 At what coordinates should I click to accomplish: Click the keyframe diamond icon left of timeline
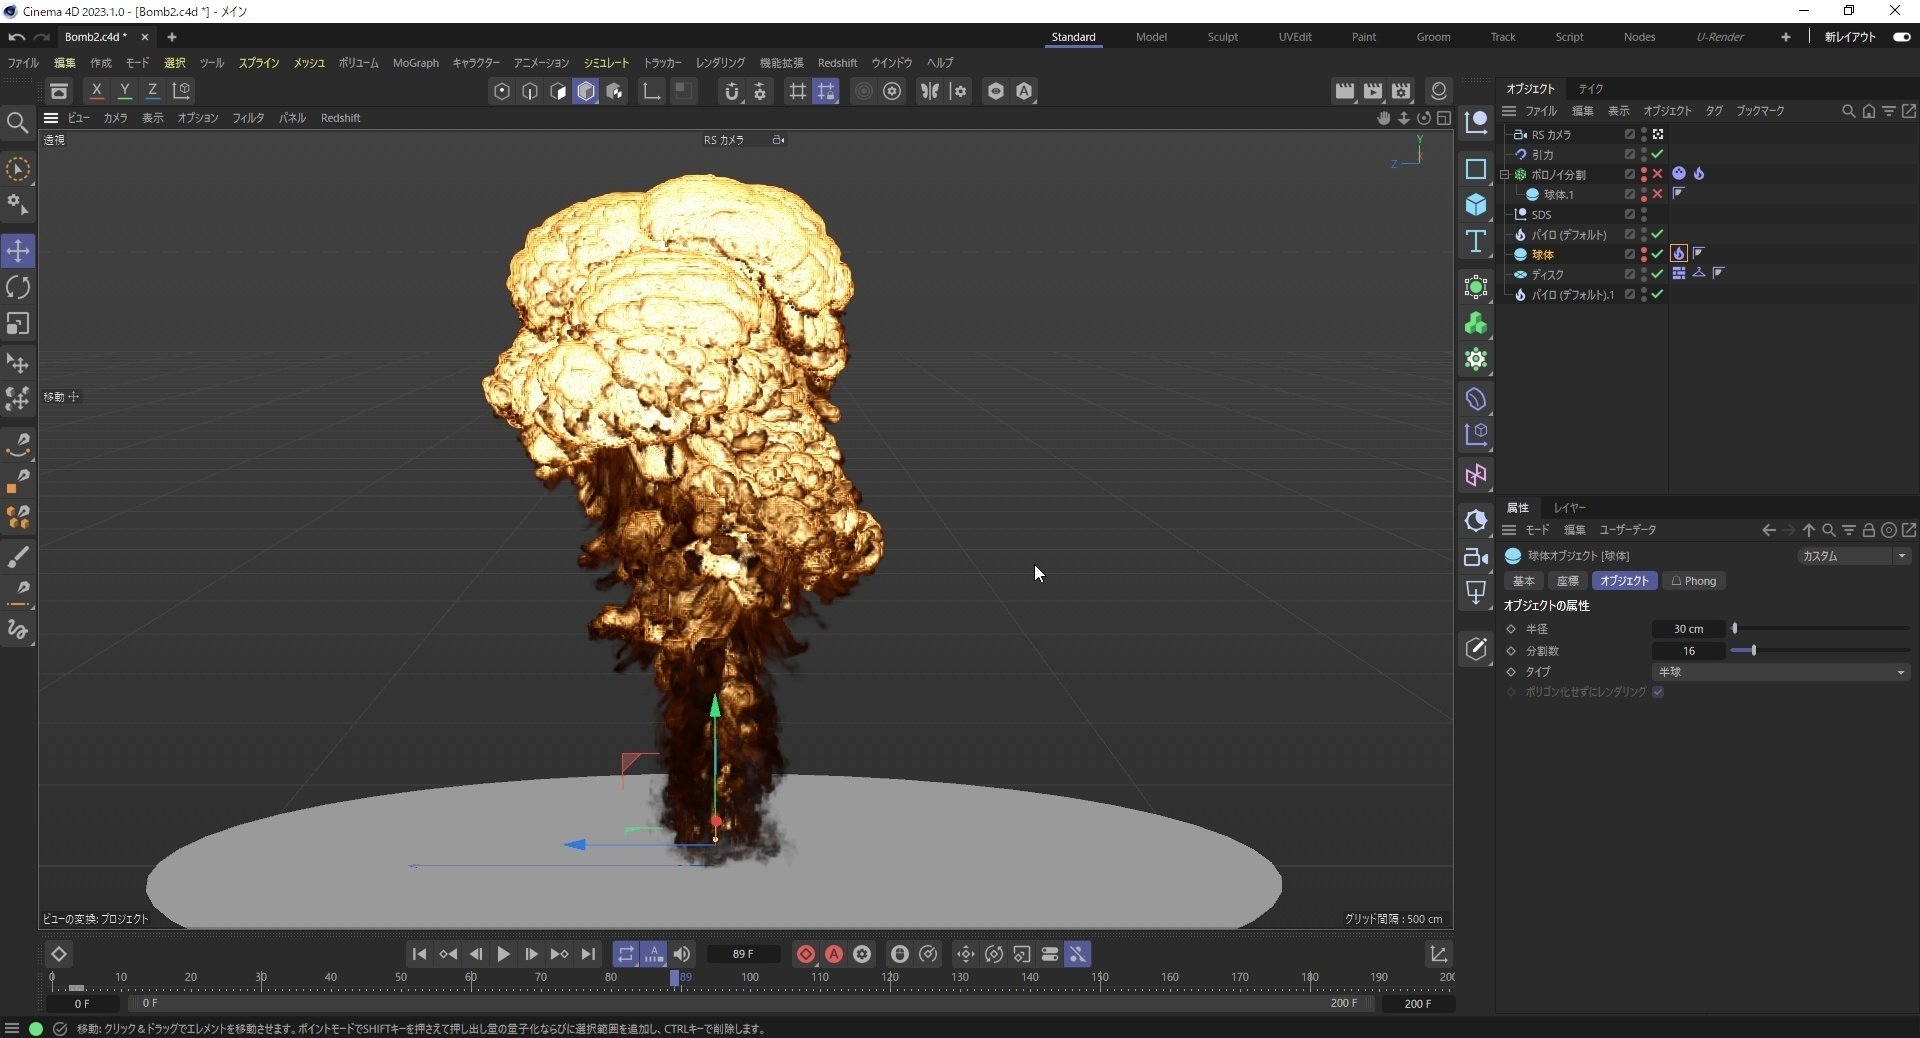[x=59, y=955]
